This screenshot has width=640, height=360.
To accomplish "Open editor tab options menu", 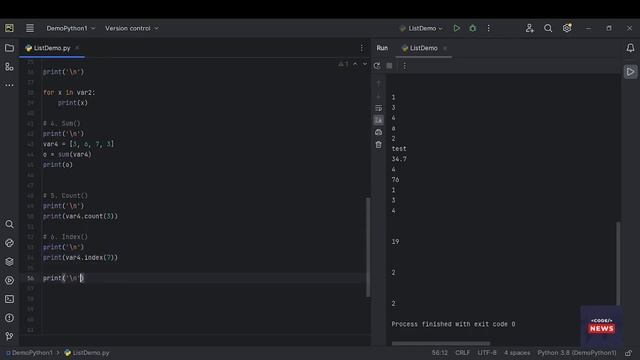I will [362, 48].
